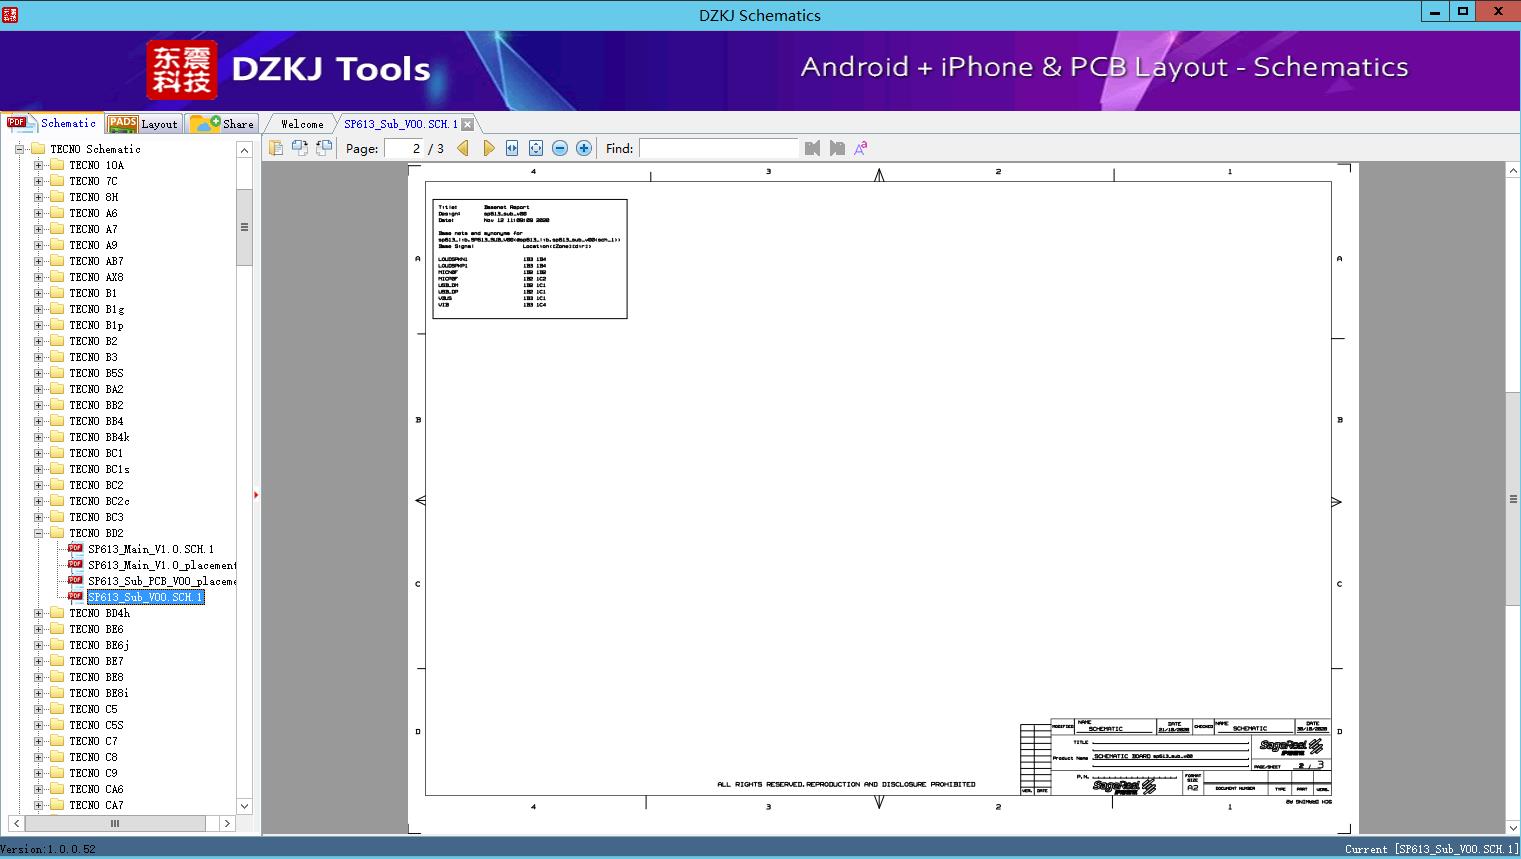Click PDF icon of SP613_Main_V1.0.SCH.1
Image resolution: width=1521 pixels, height=859 pixels.
(75, 548)
